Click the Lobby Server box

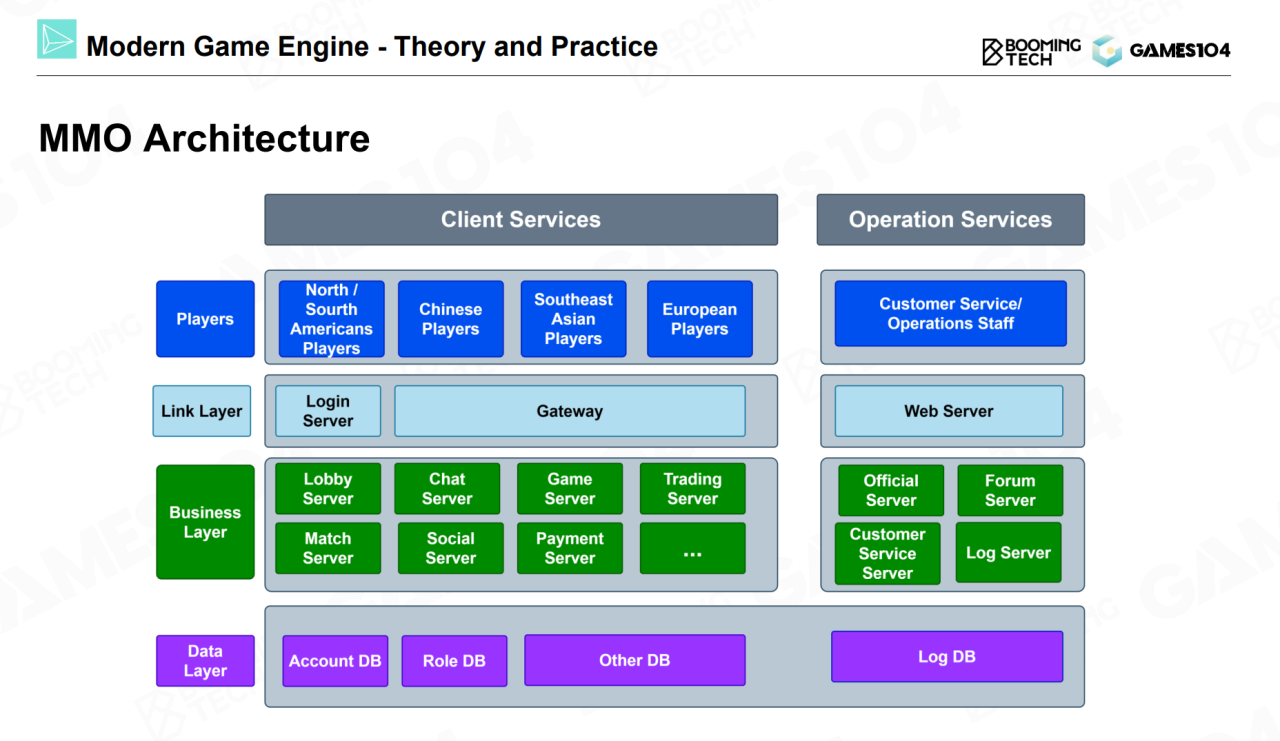coord(328,489)
